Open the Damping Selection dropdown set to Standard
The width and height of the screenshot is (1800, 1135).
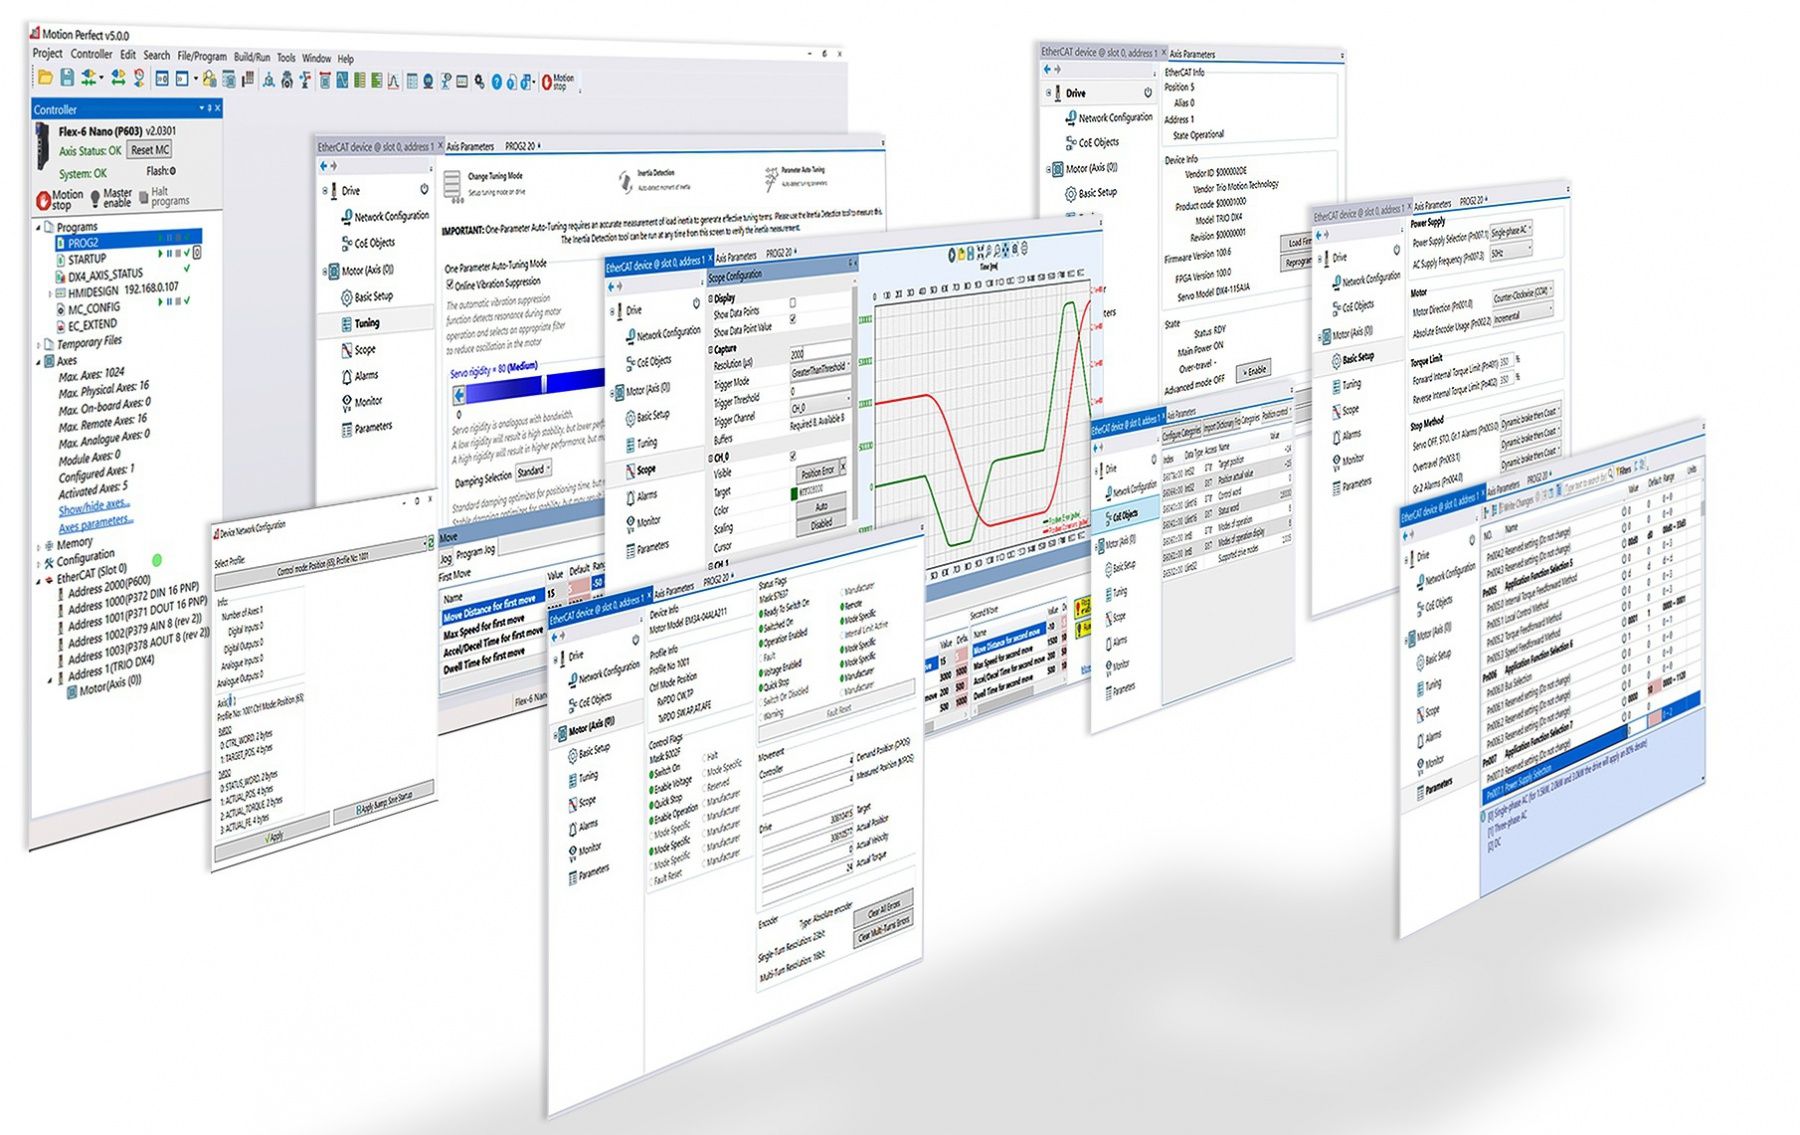(x=533, y=470)
